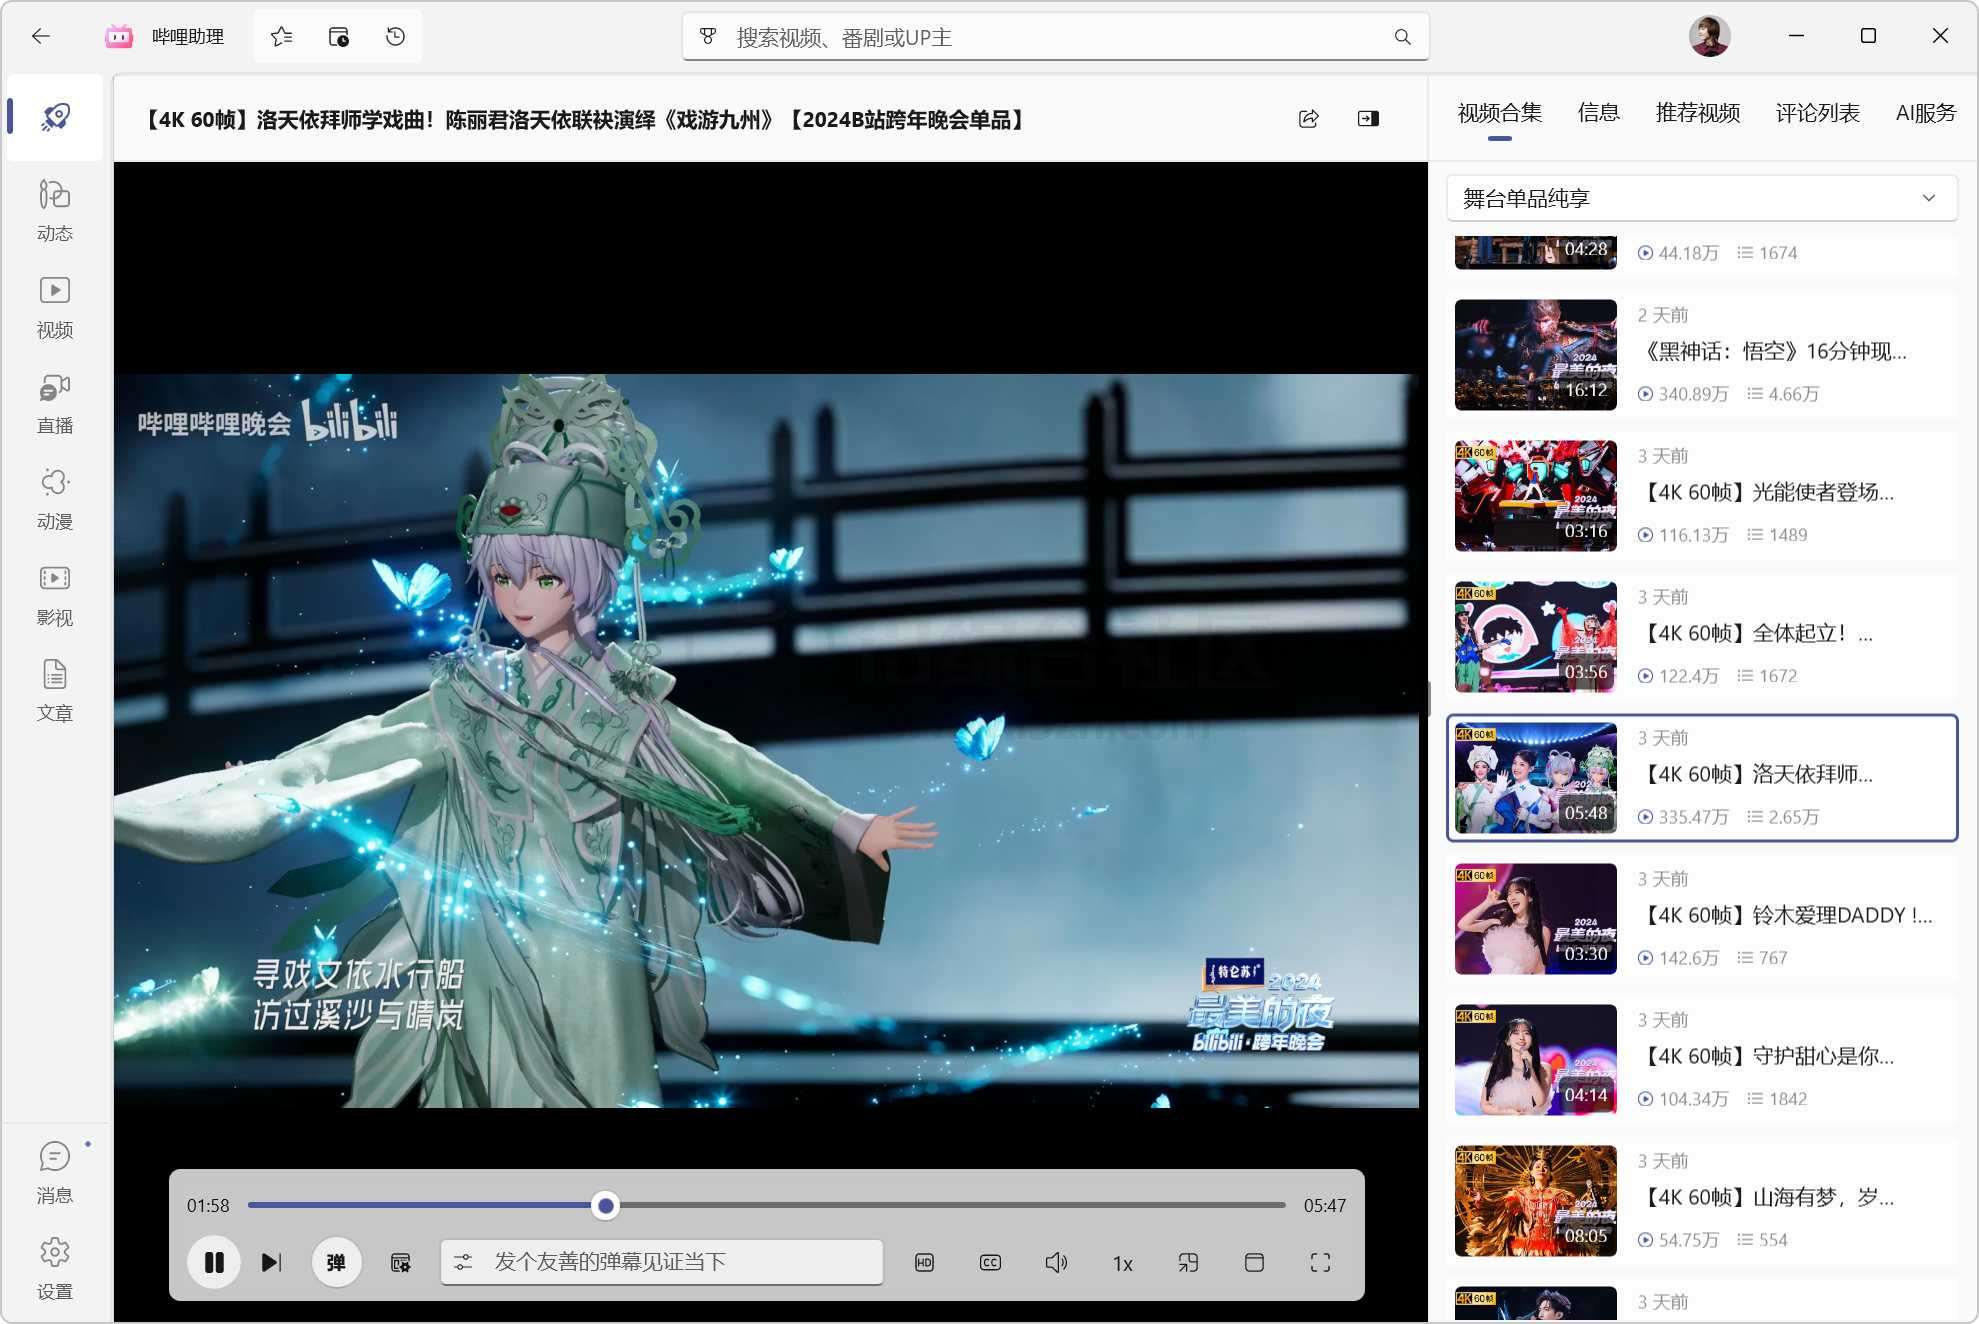Viewport: 1979px width, 1324px height.
Task: Switch to 推荐视频 tab
Action: click(1698, 113)
